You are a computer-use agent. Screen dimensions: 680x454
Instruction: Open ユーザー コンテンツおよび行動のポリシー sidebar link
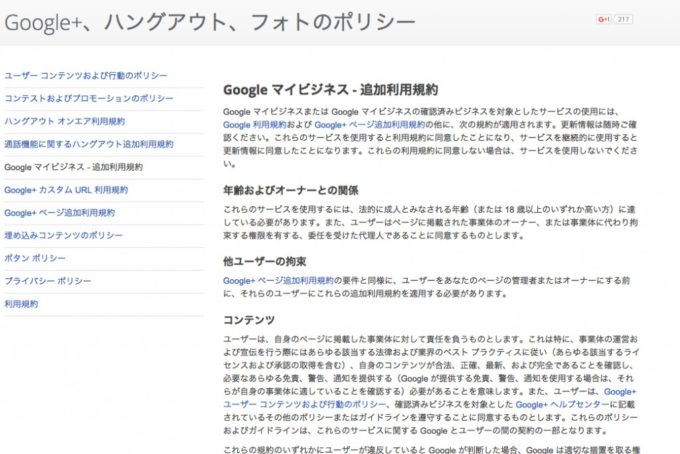pyautogui.click(x=86, y=75)
